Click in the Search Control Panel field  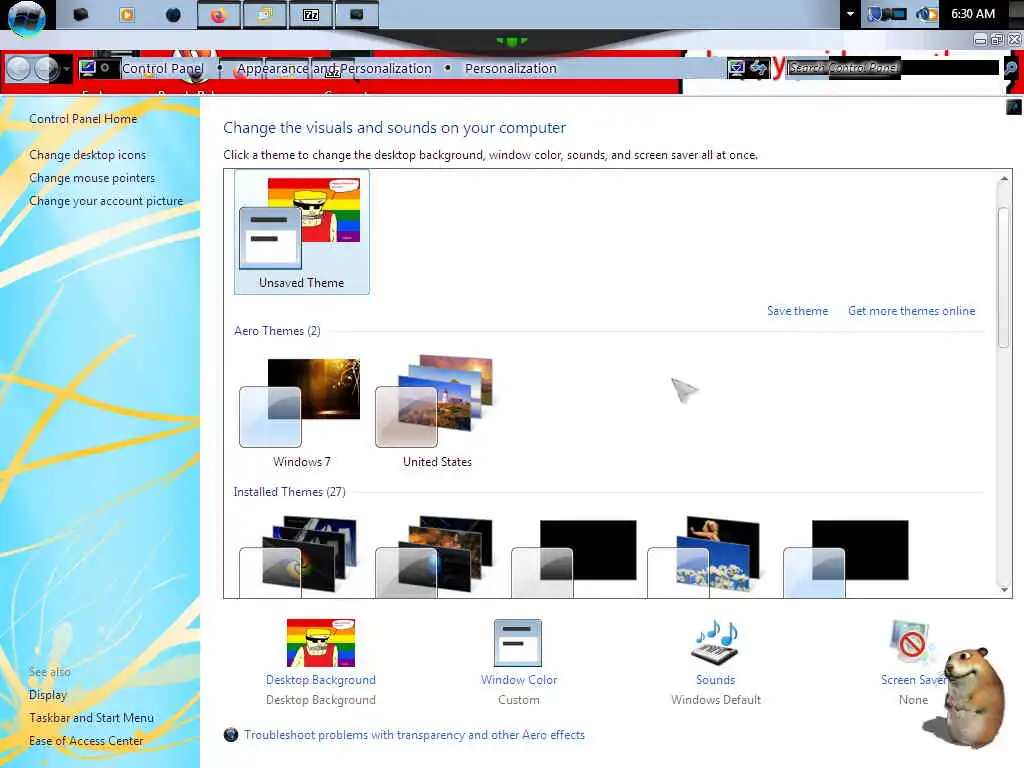(892, 67)
